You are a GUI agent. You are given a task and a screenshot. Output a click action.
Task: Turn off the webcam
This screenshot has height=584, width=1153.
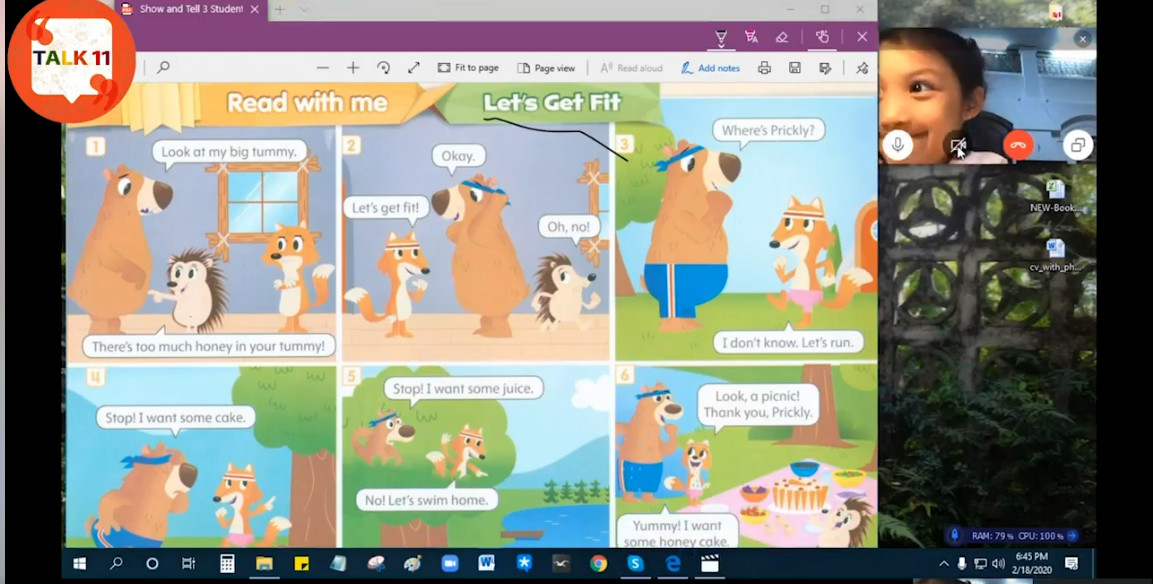958,145
